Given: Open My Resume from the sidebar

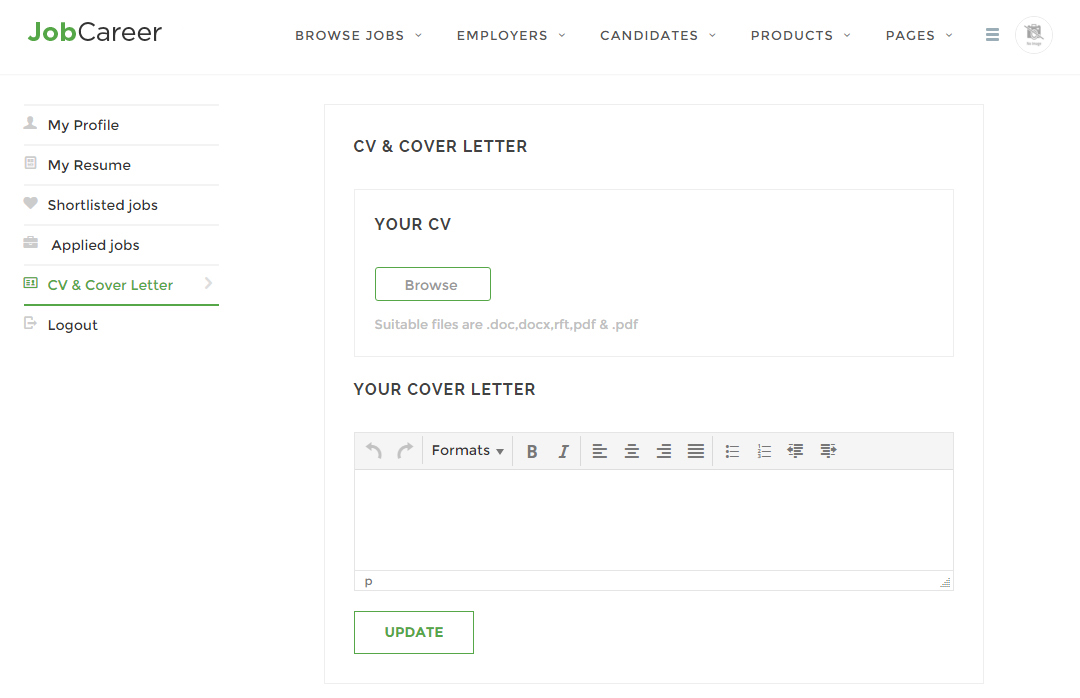Looking at the screenshot, I should 89,165.
